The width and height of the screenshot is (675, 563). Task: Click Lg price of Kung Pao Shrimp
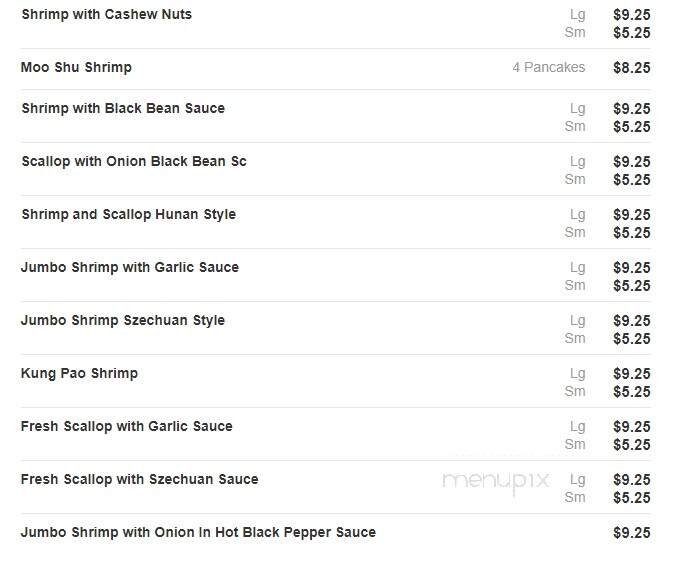pos(631,373)
